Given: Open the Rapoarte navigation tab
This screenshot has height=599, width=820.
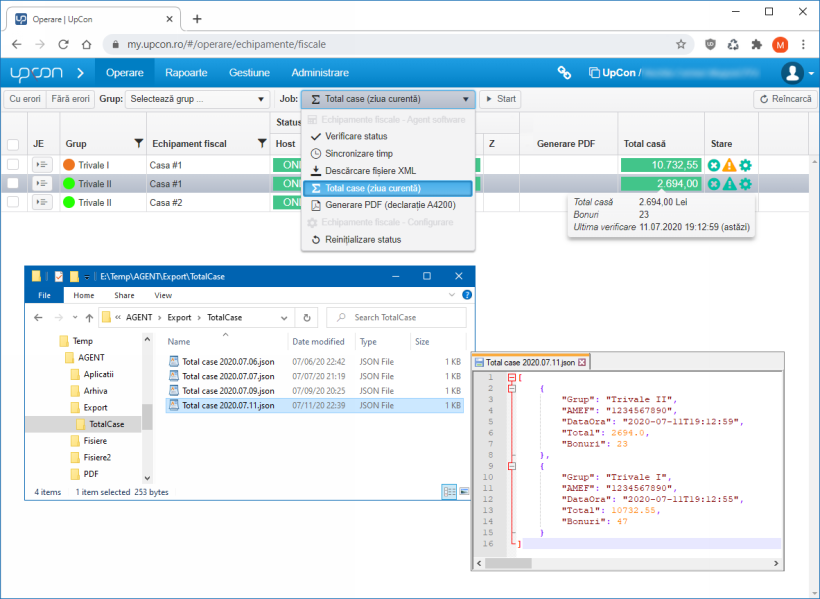Looking at the screenshot, I should point(186,73).
